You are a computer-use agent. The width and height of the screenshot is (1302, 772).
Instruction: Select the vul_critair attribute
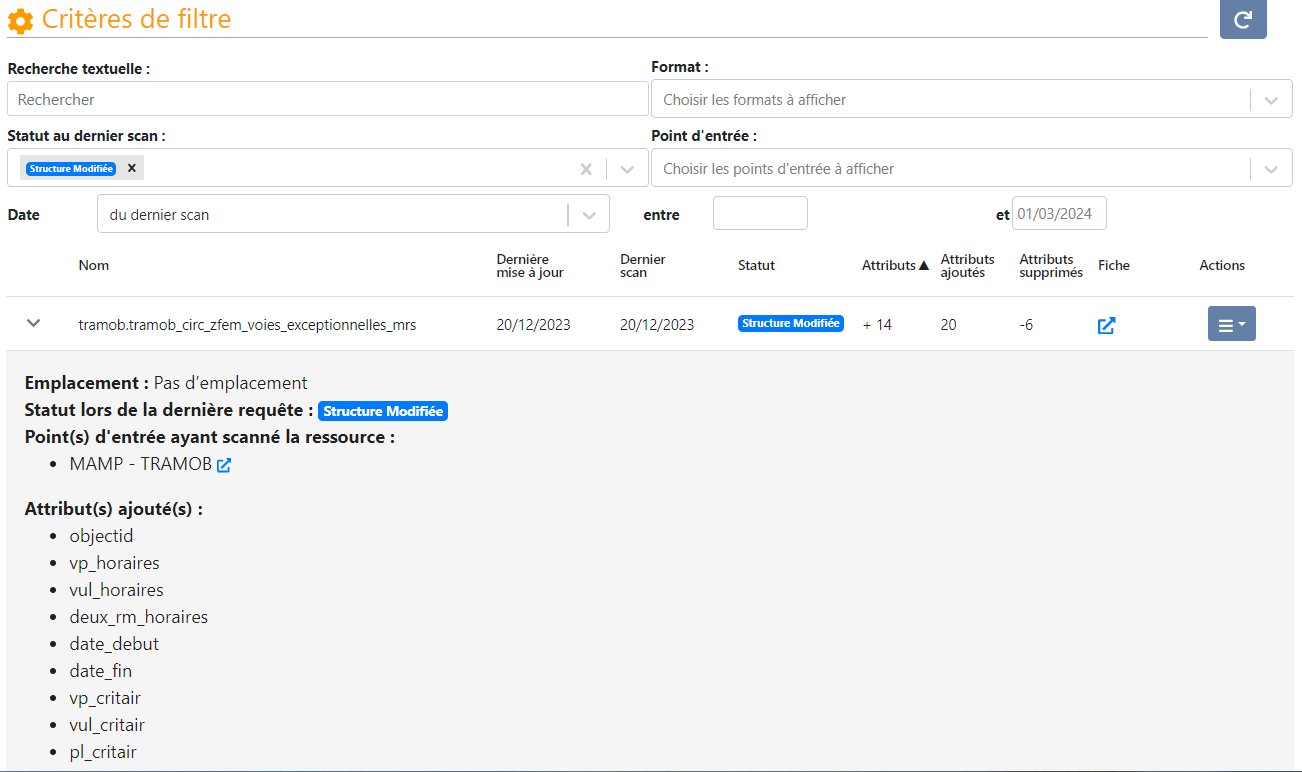click(107, 725)
